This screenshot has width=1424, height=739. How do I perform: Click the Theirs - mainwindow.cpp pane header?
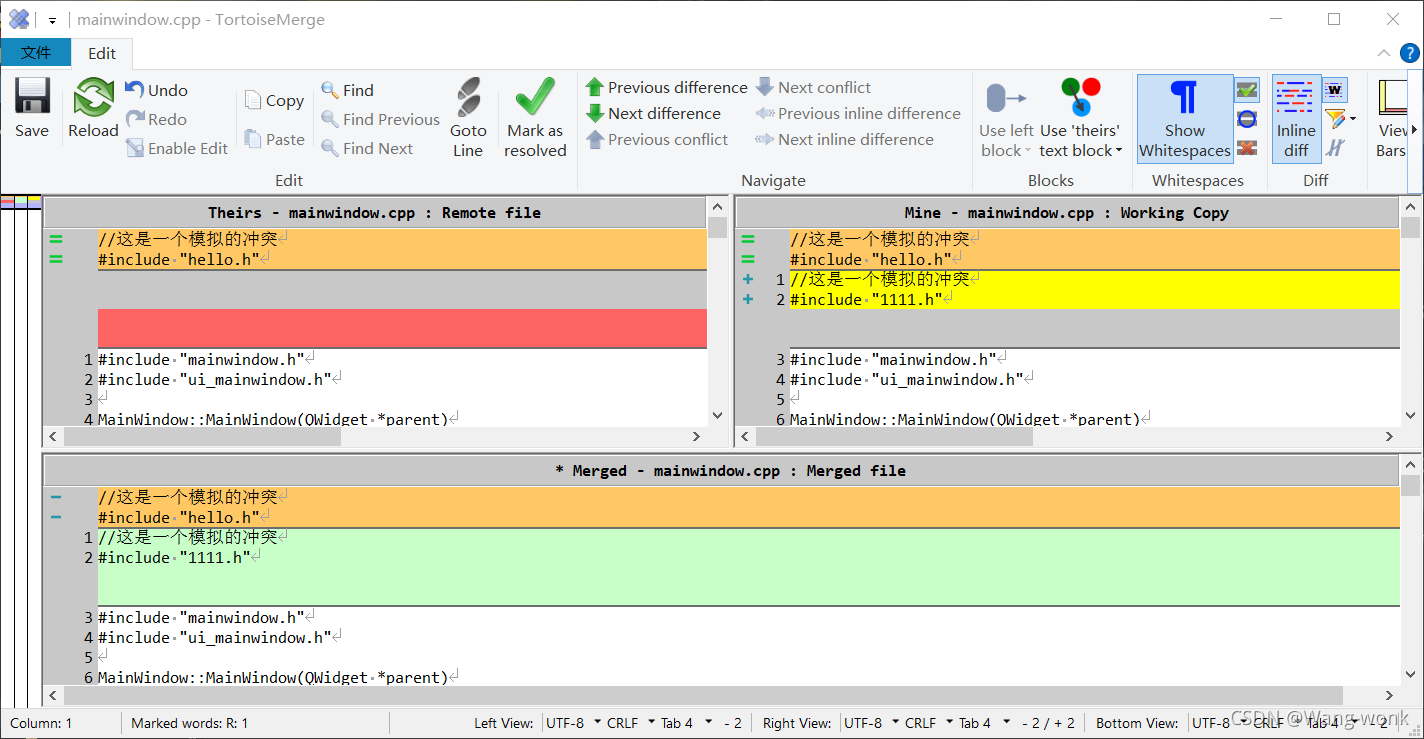point(375,212)
